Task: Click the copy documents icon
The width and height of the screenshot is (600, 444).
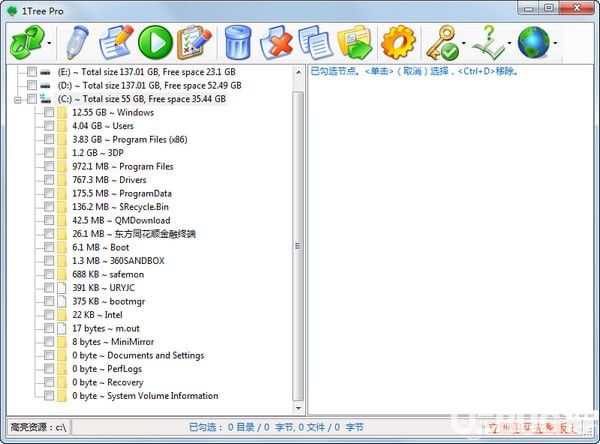Action: [x=315, y=42]
